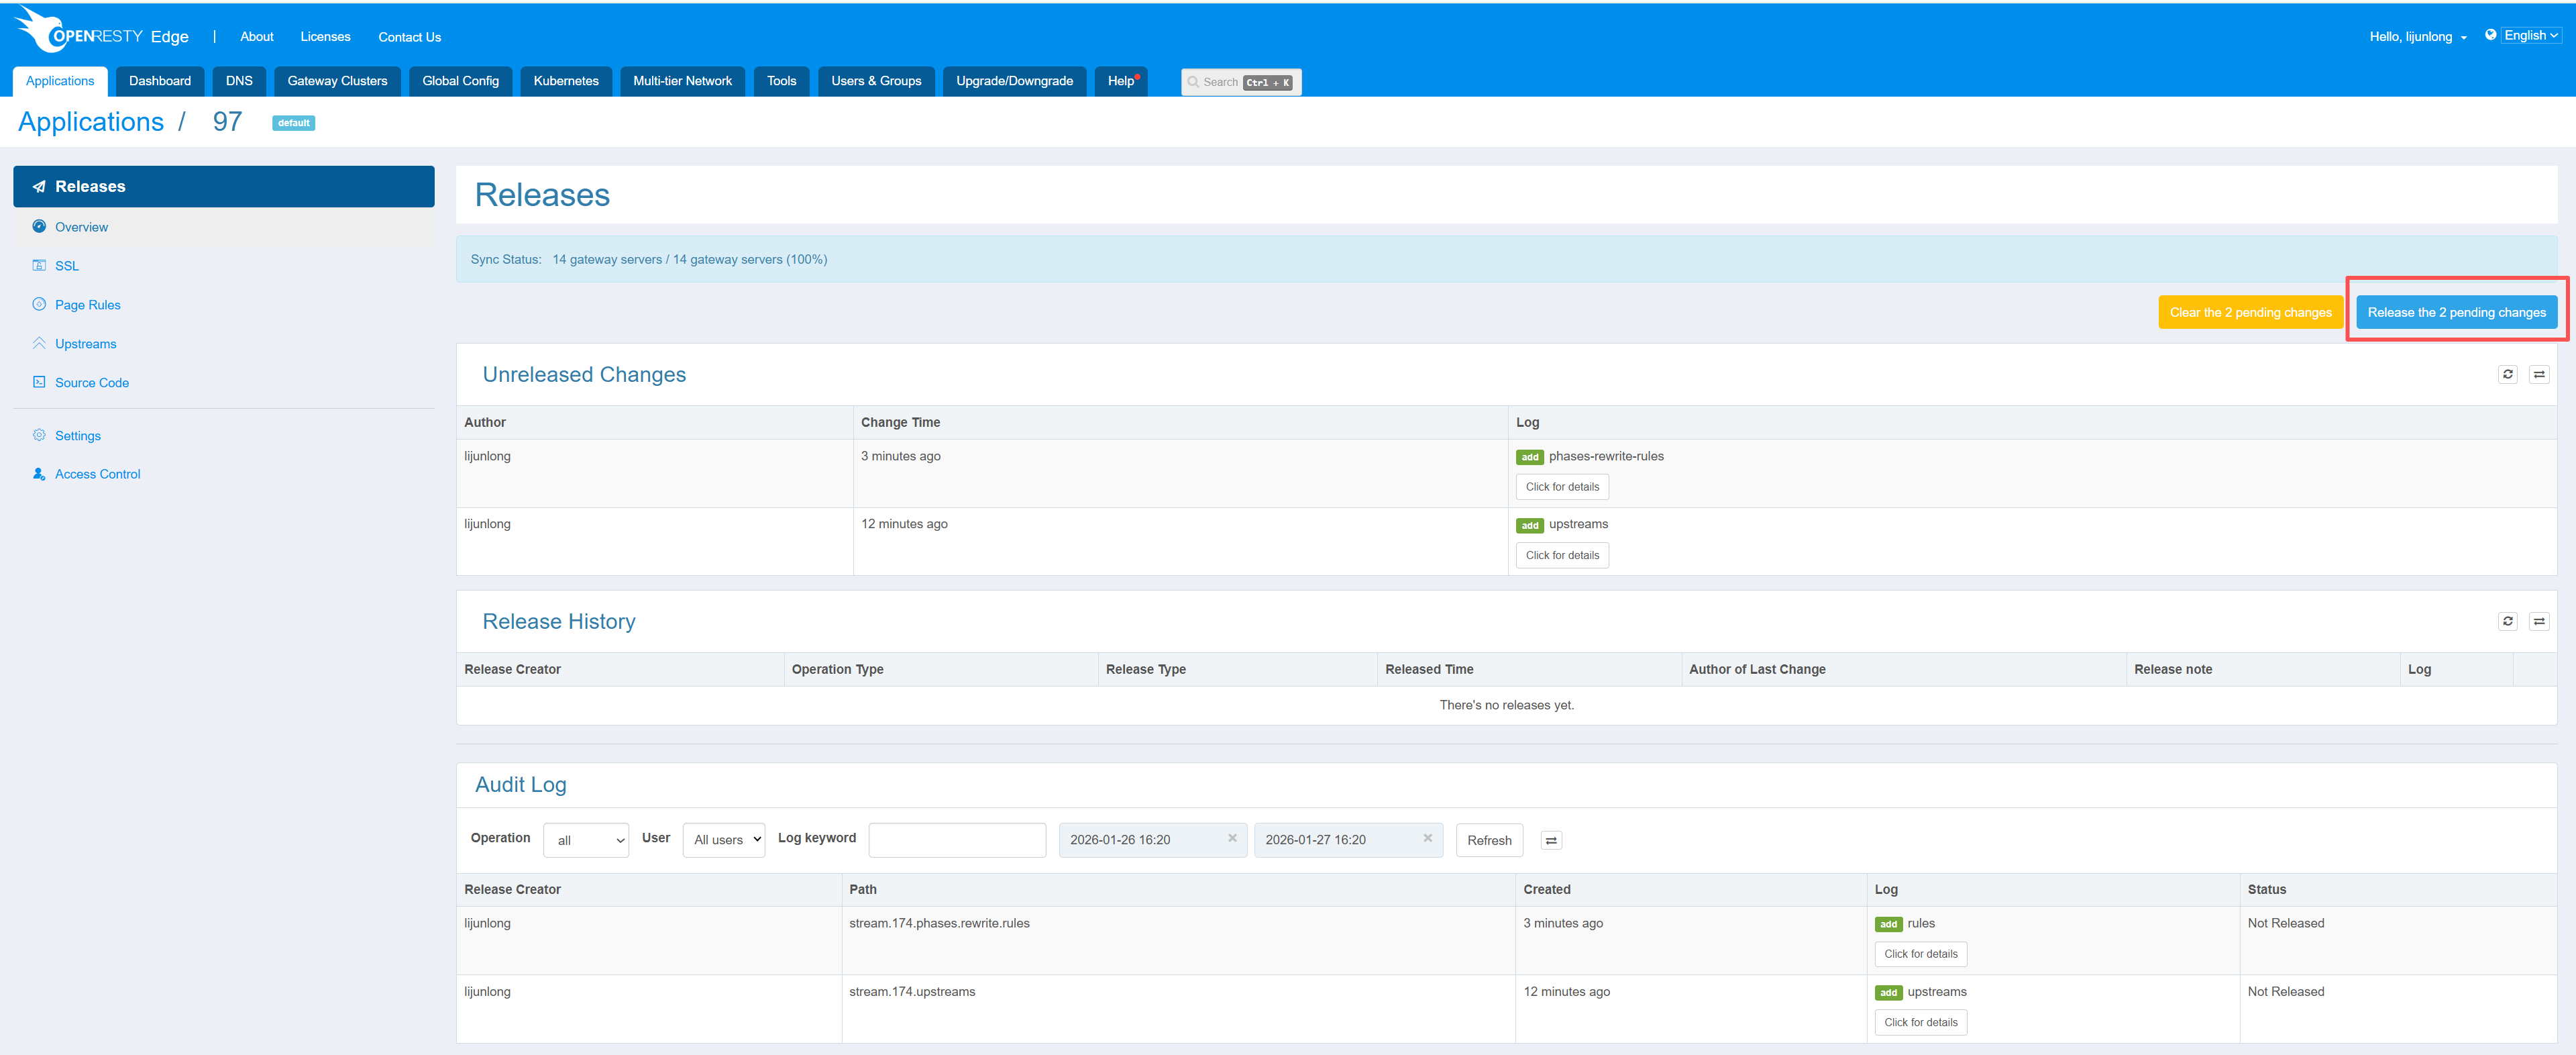
Task: Switch to the Gateway Clusters tab
Action: click(x=337, y=81)
